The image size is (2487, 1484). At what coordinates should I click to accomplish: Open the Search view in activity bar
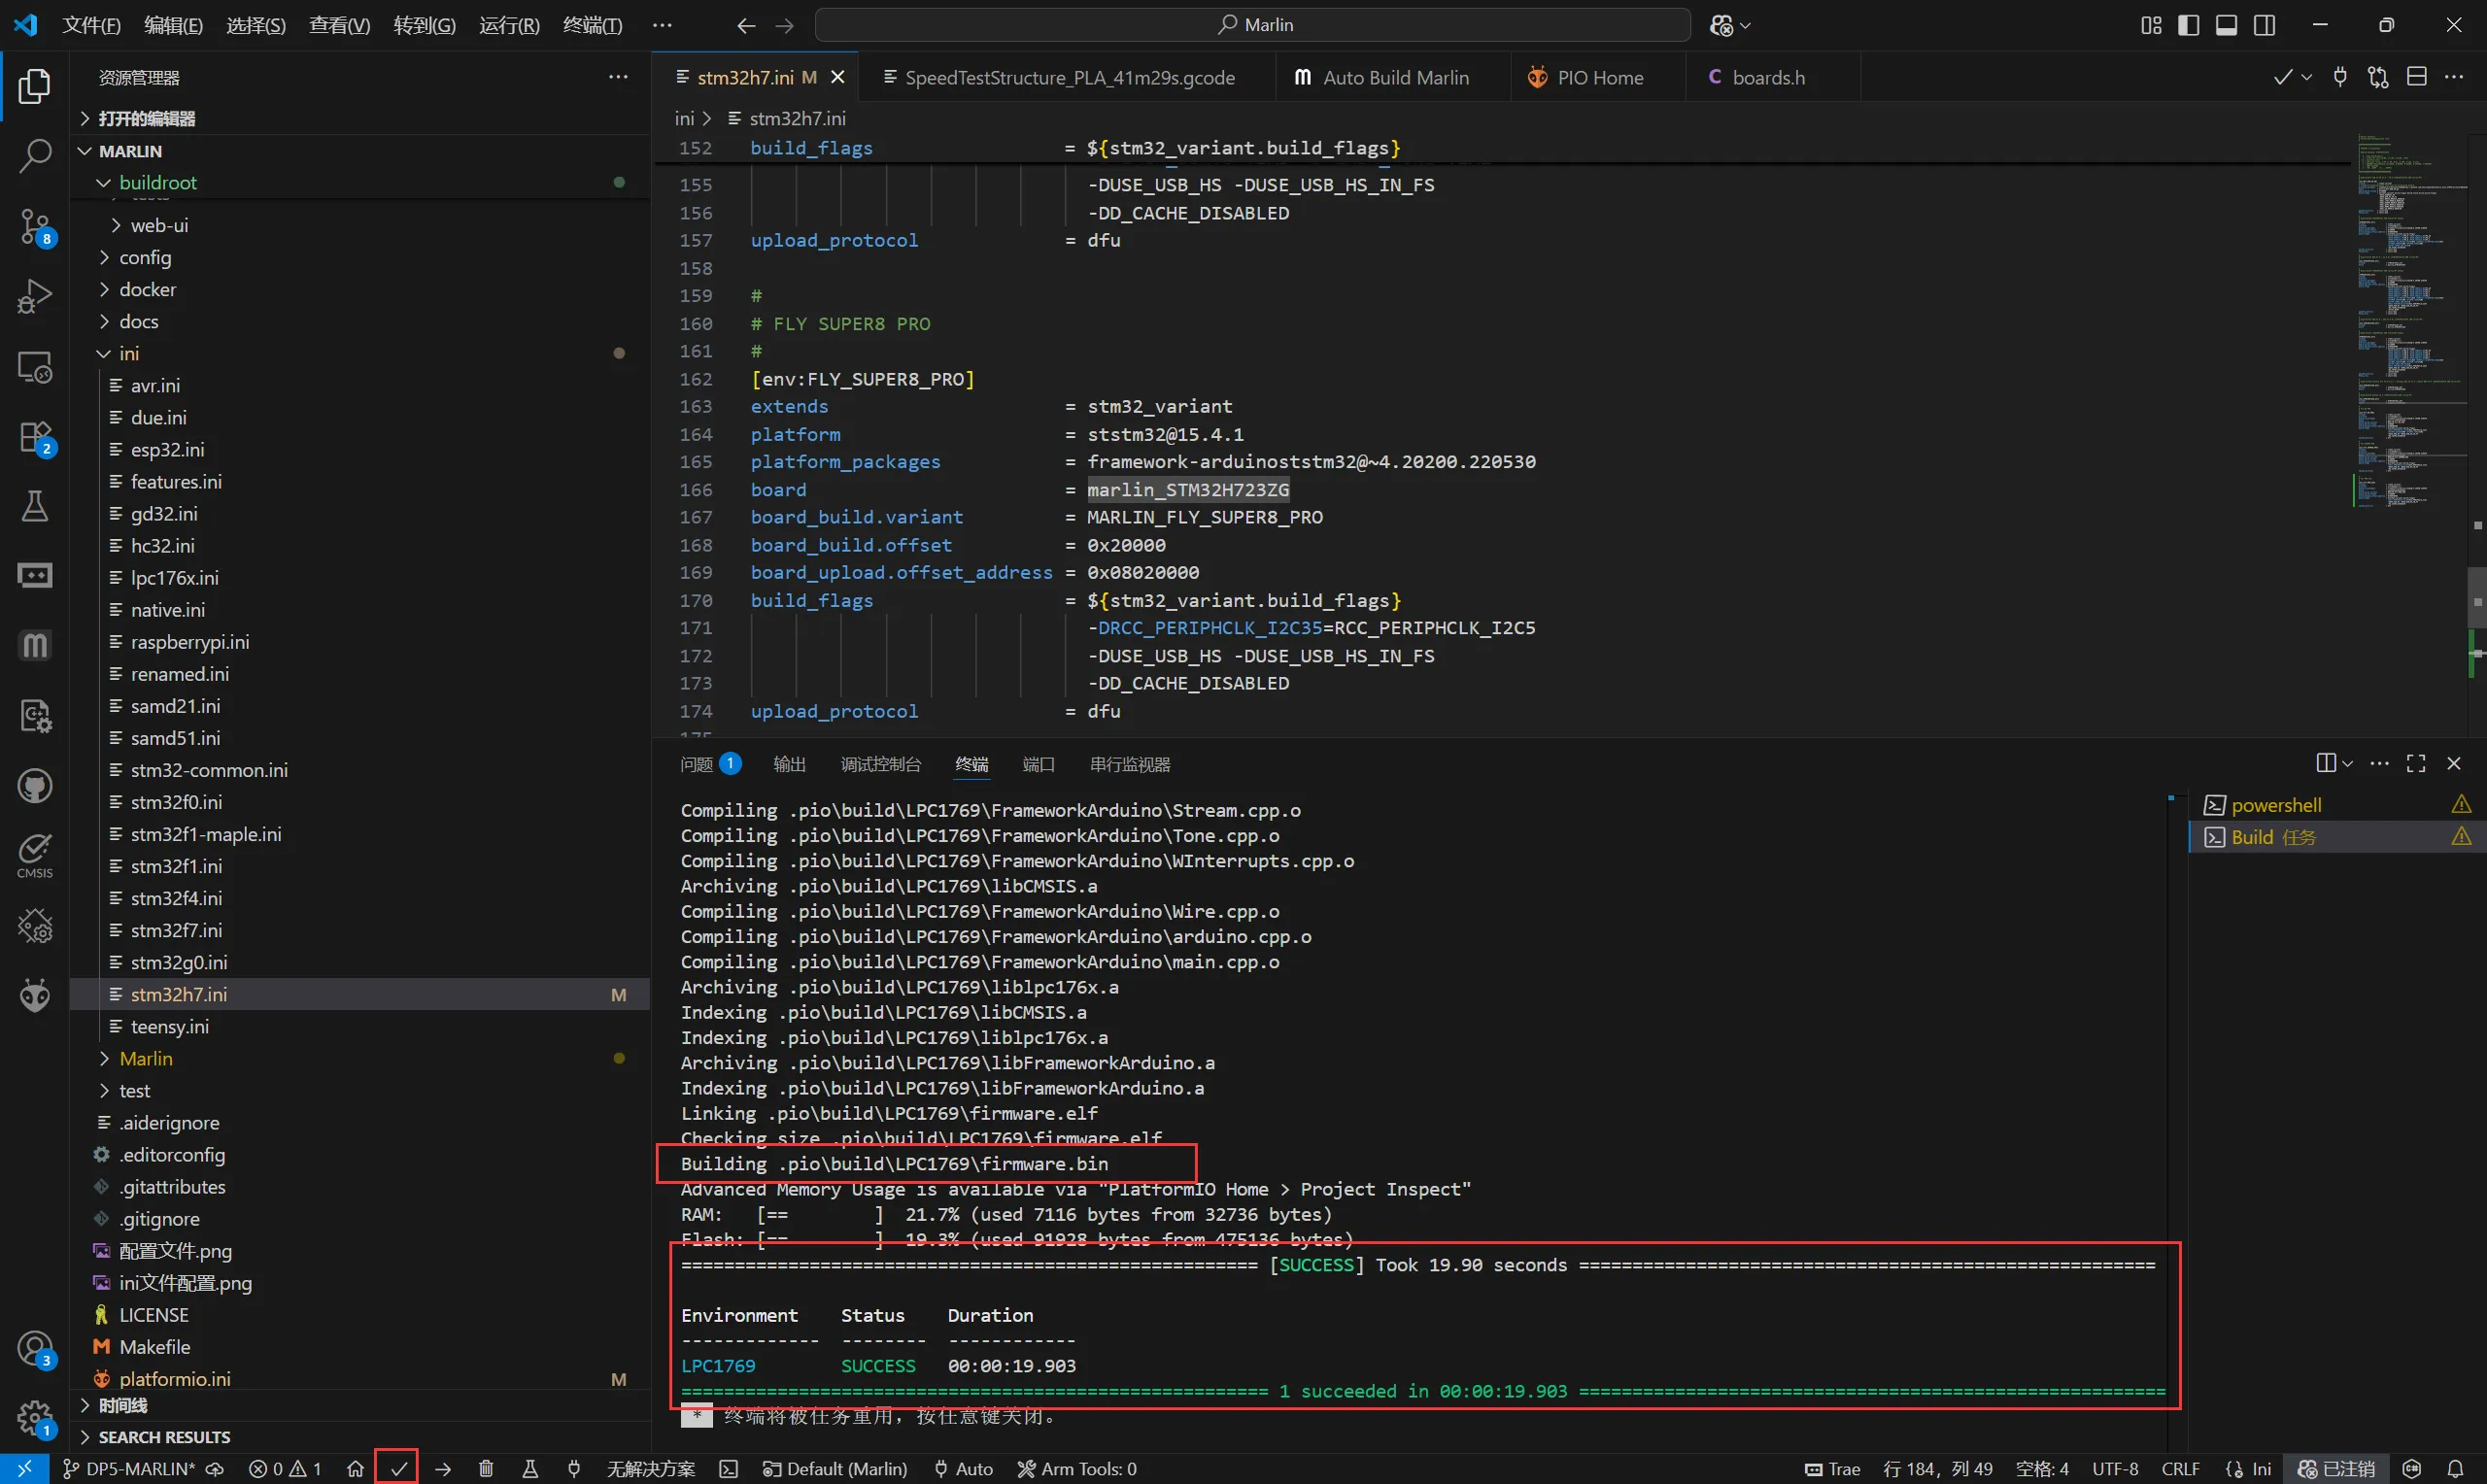coord(35,156)
